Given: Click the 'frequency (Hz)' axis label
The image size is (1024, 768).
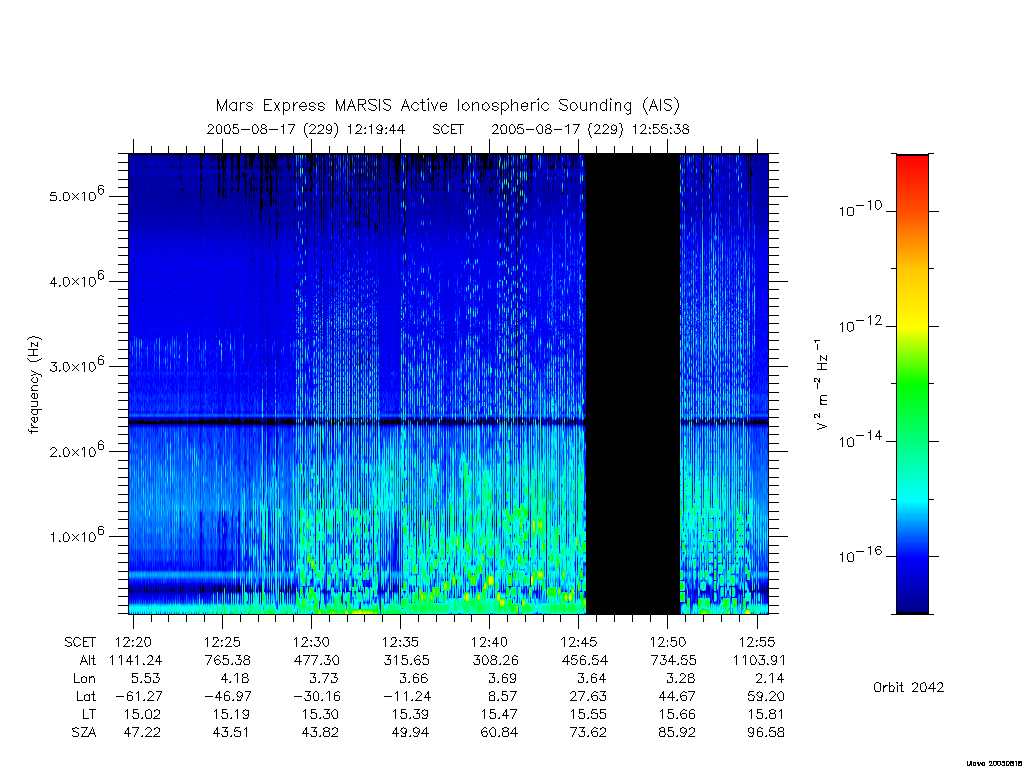Looking at the screenshot, I should click(x=35, y=384).
